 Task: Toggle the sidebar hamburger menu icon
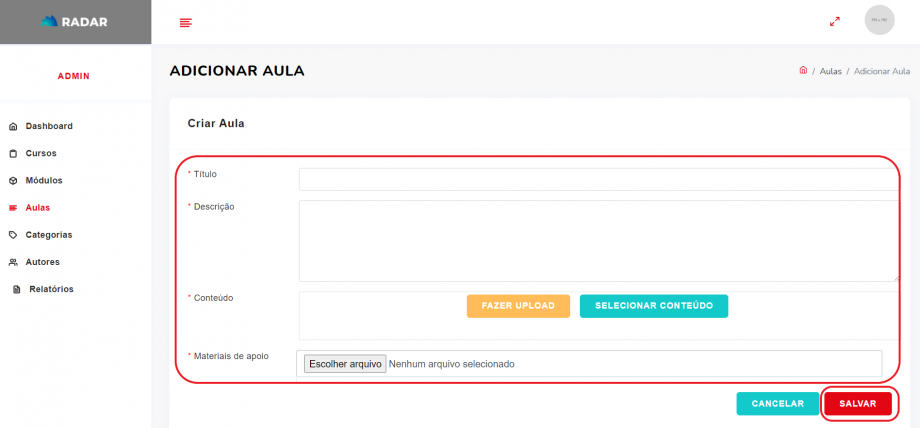coord(185,23)
